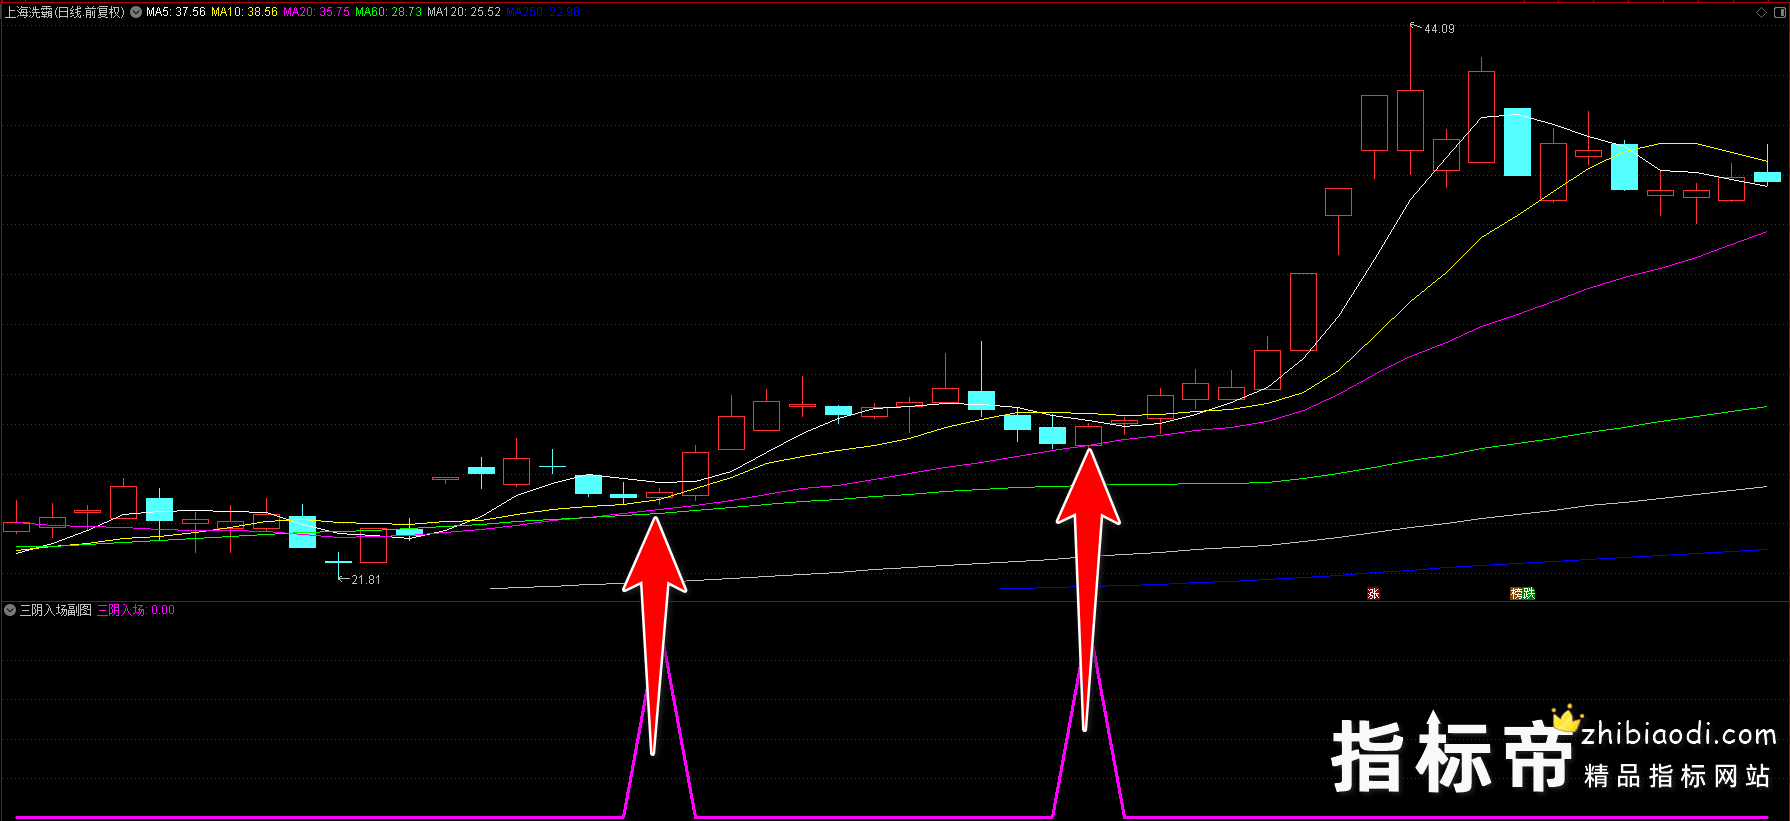1790x821 pixels.
Task: Select the MA5 moving average label
Action: 176,12
